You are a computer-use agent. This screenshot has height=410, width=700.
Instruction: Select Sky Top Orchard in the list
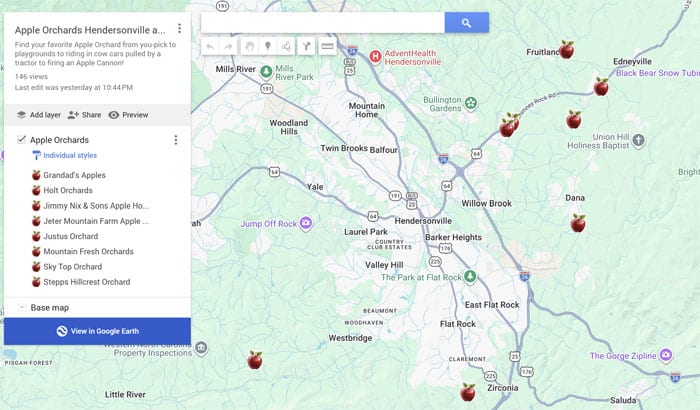click(x=72, y=267)
